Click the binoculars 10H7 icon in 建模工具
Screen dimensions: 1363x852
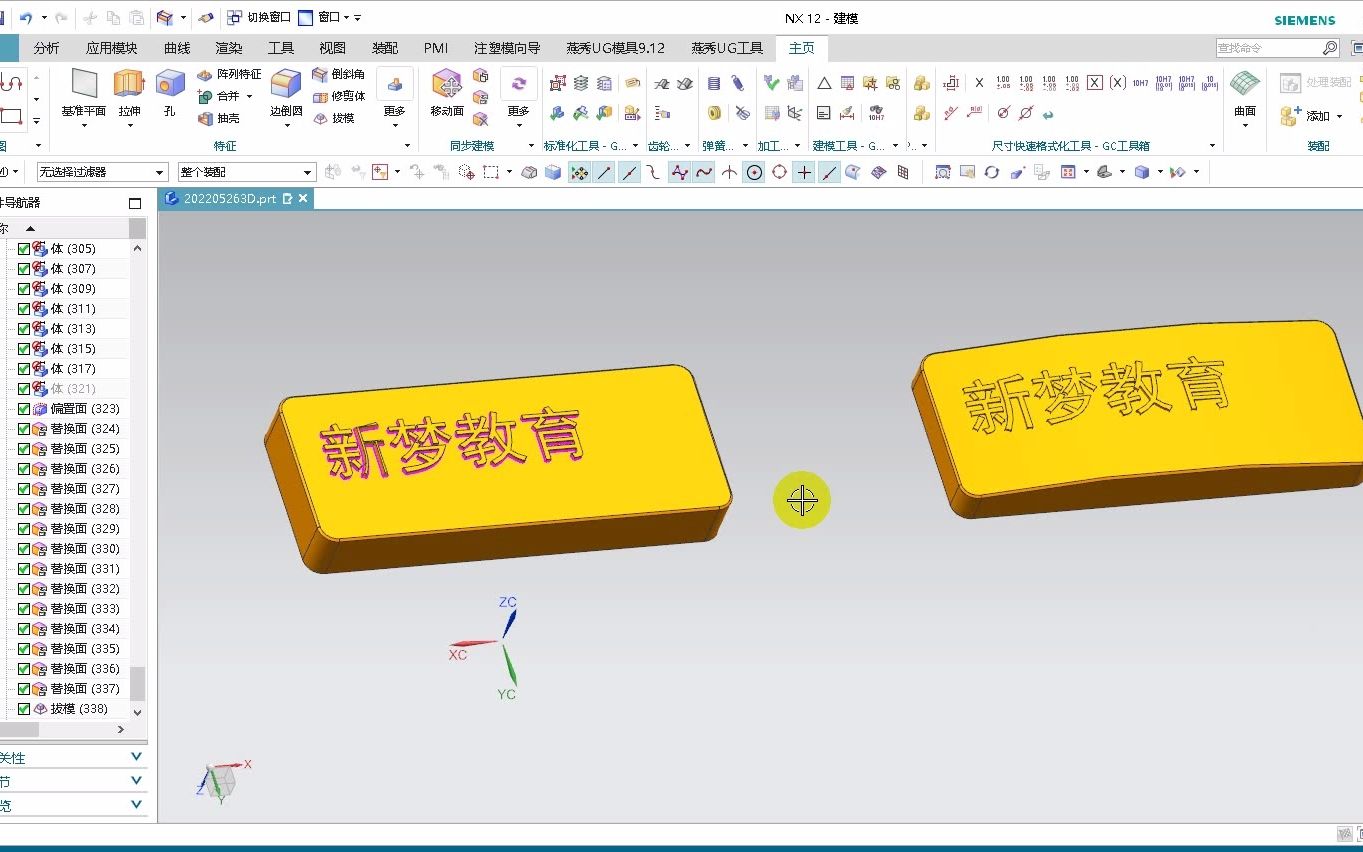tap(876, 113)
